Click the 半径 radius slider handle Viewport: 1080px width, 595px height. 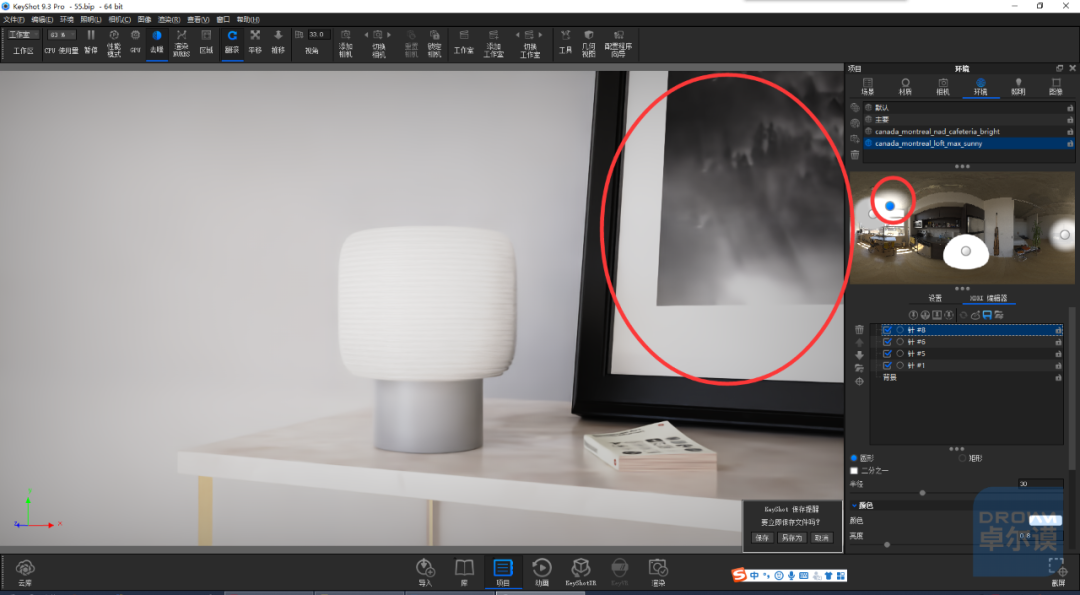[922, 493]
